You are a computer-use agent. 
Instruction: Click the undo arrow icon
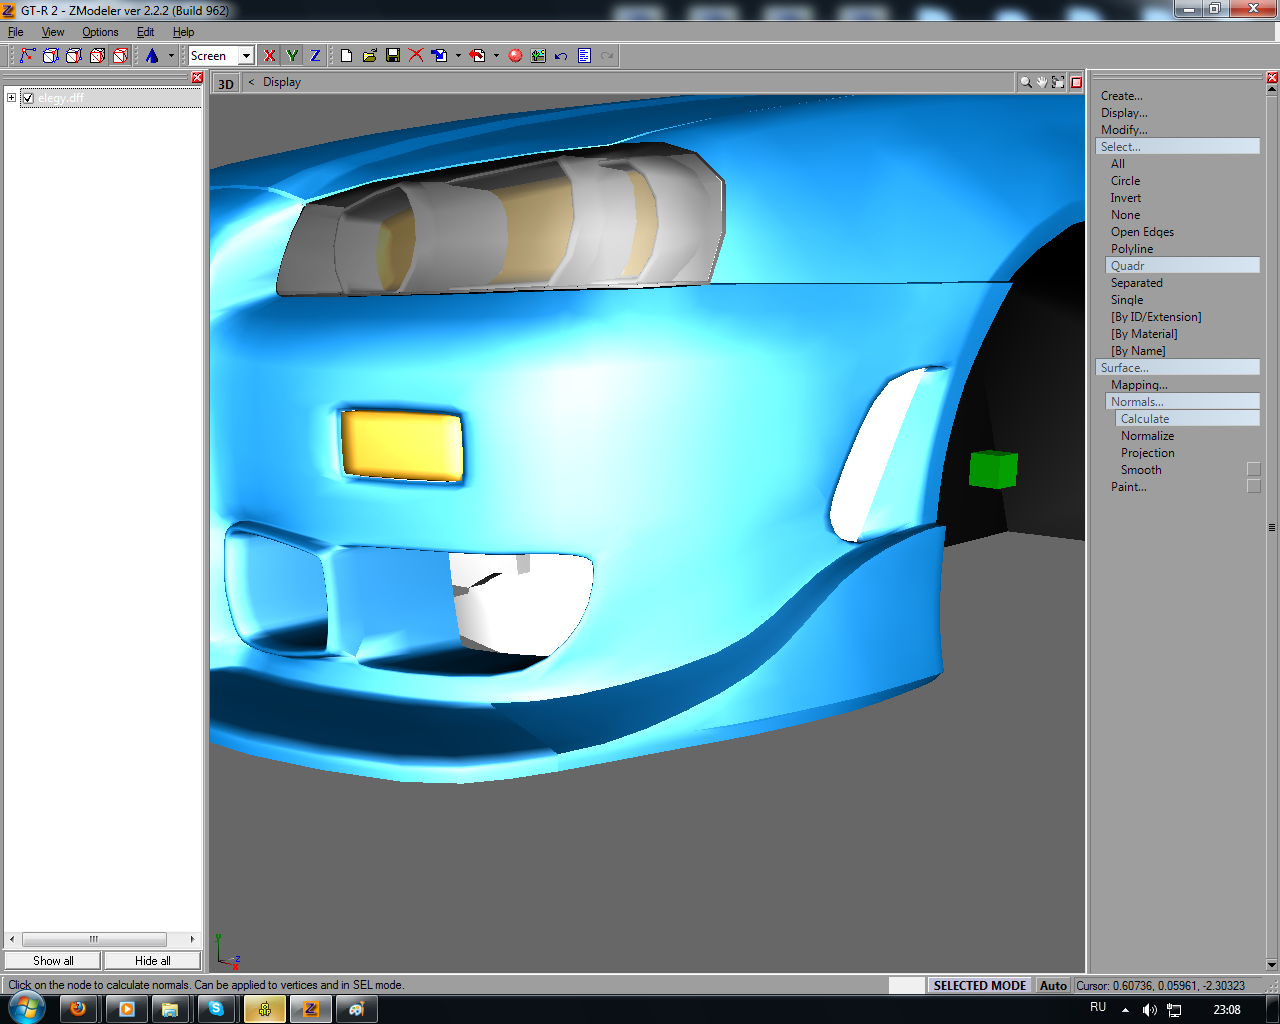coord(561,56)
